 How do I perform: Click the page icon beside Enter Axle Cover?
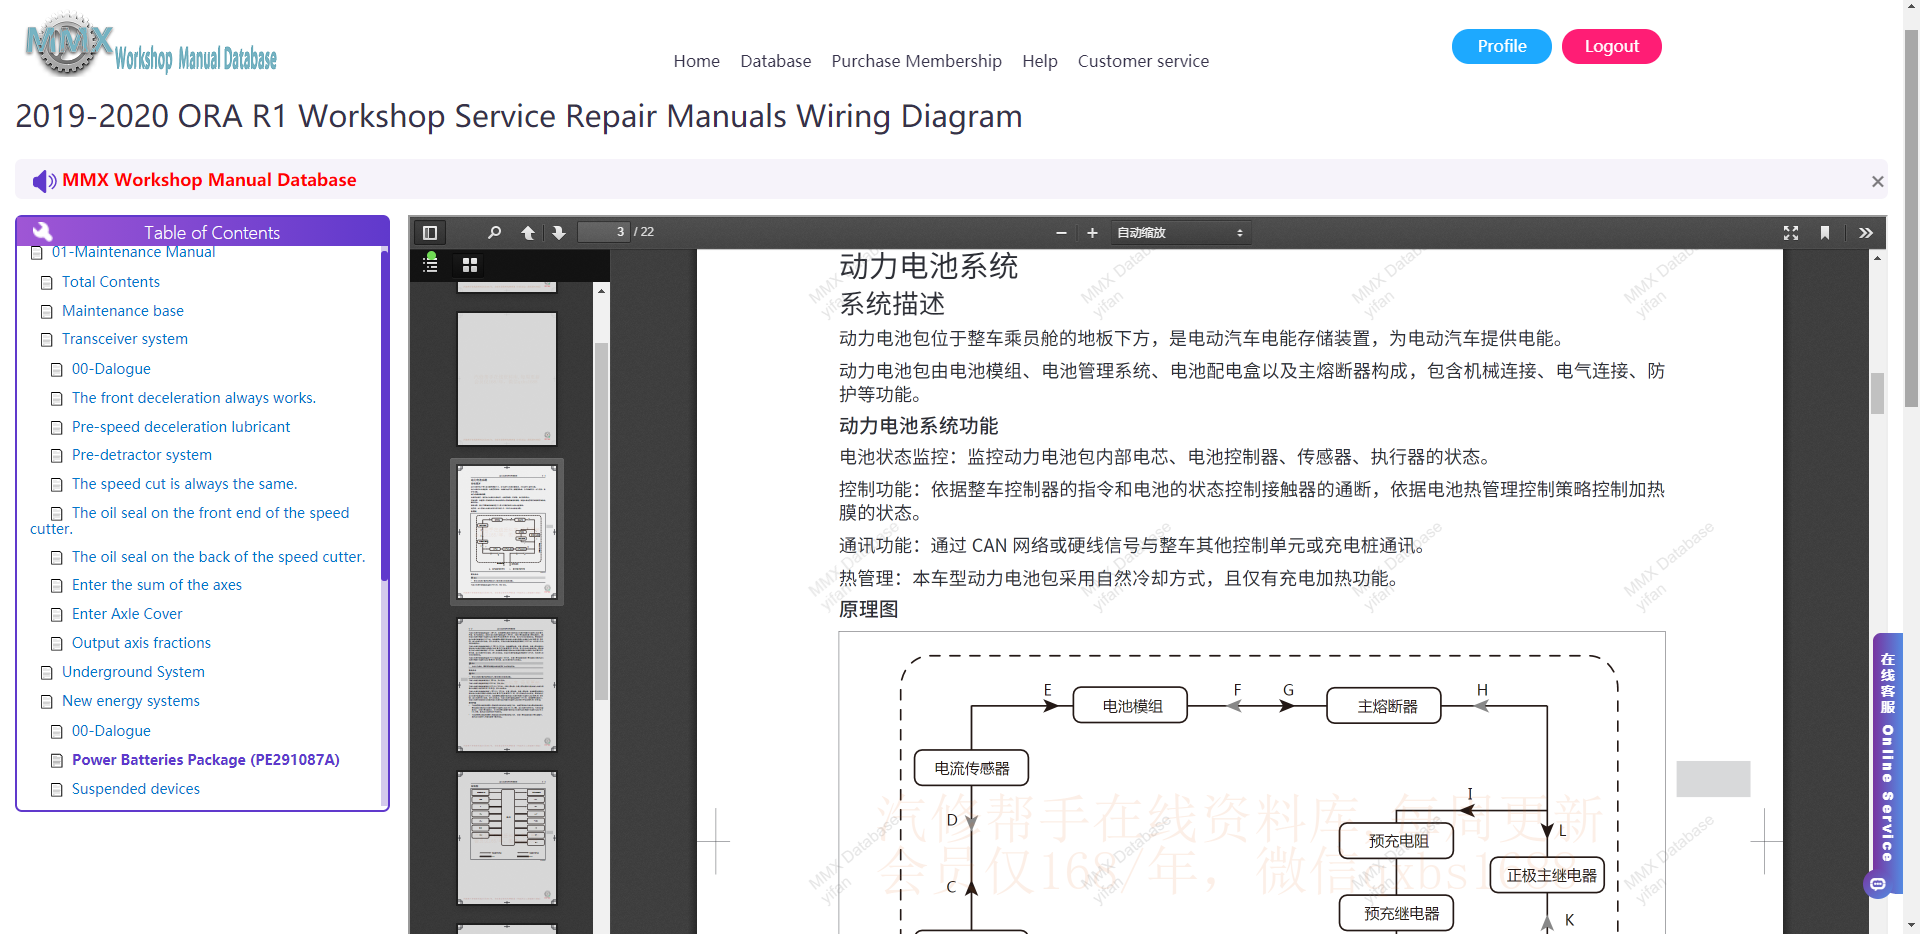(57, 615)
